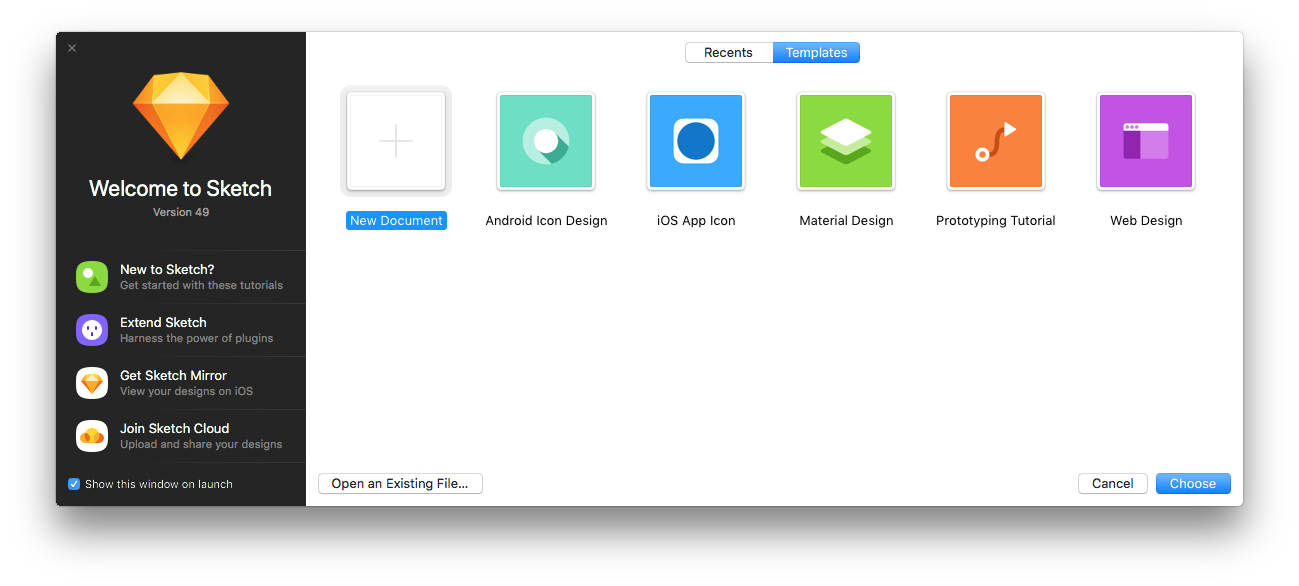Click the 'Web Design' label
This screenshot has height=586, width=1299.
[1146, 221]
